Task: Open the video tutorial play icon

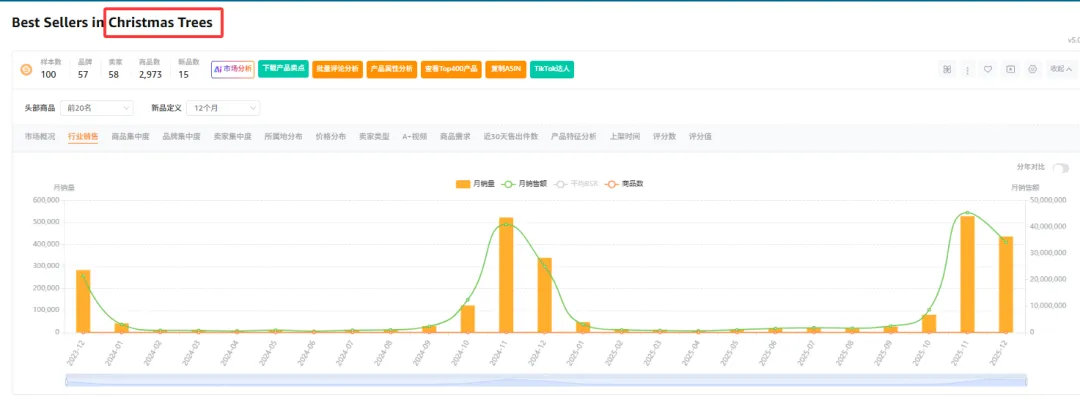Action: point(1010,69)
